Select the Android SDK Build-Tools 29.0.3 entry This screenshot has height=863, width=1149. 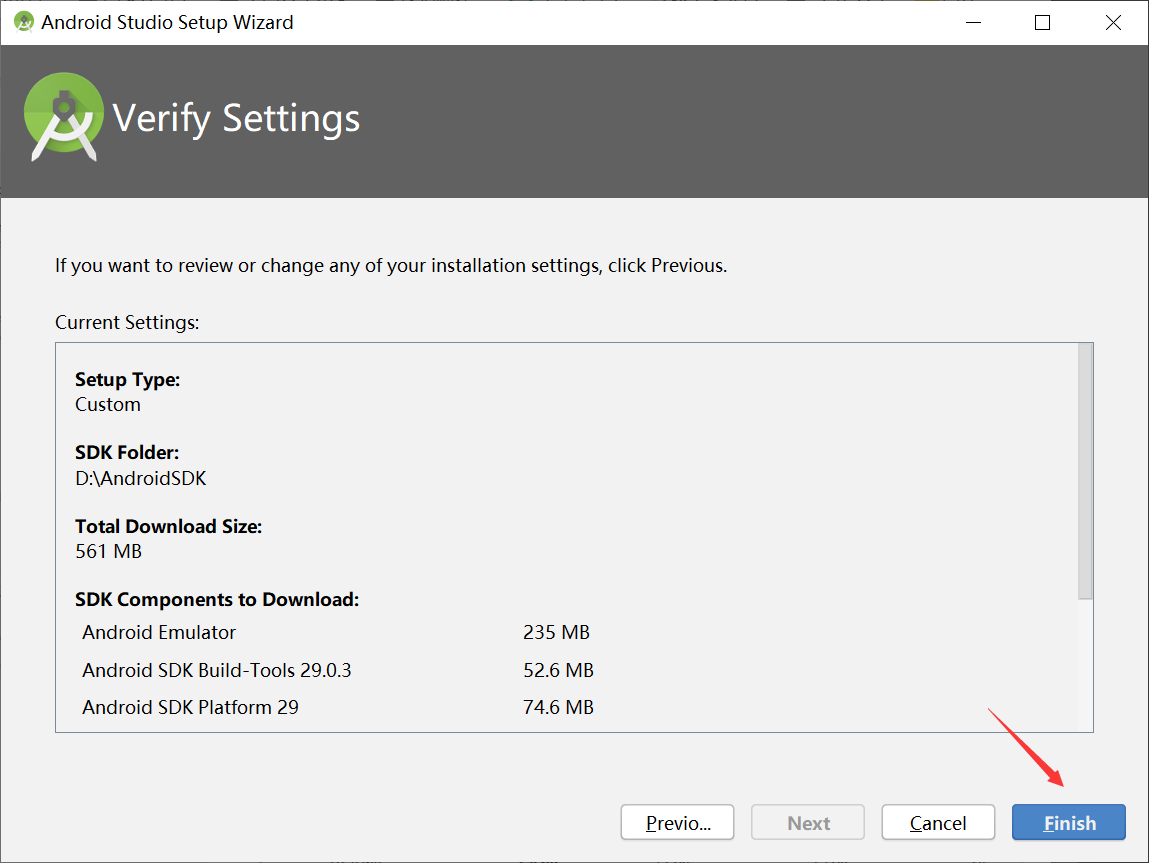[216, 670]
